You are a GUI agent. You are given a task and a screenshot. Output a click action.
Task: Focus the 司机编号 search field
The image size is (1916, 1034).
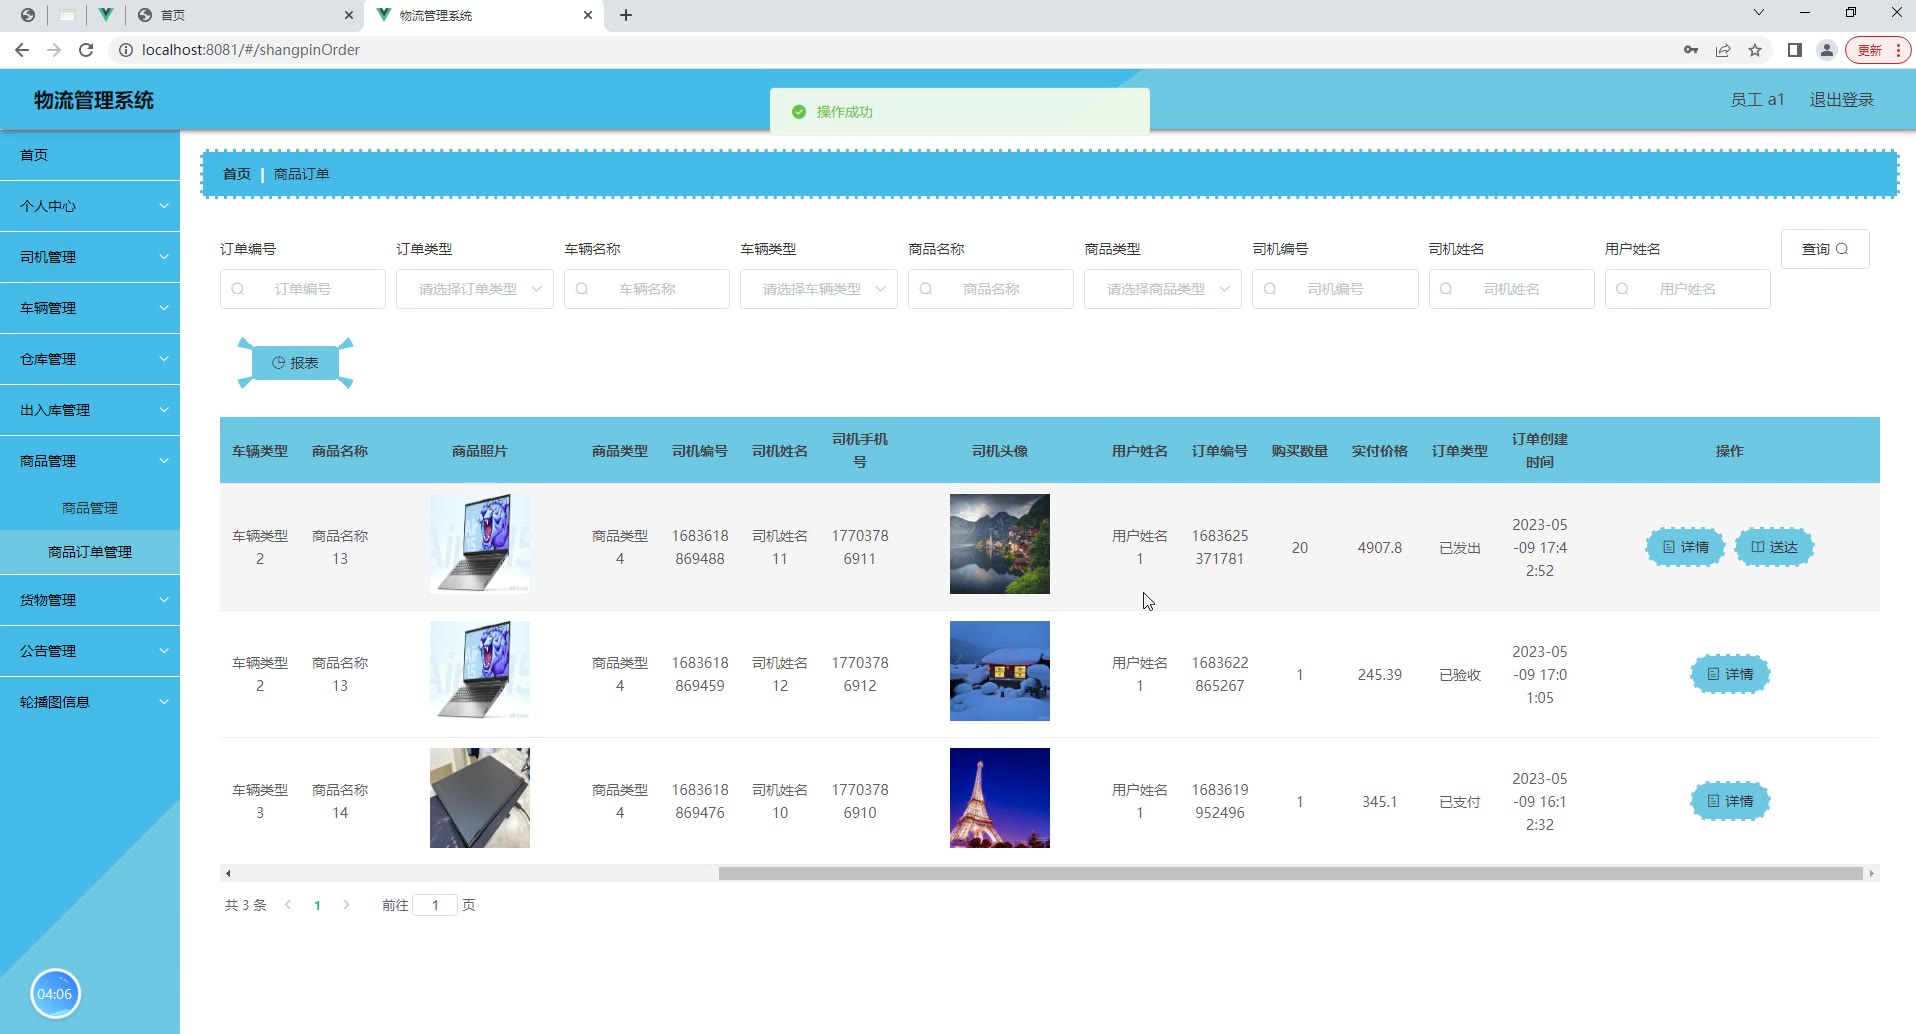[x=1335, y=289]
